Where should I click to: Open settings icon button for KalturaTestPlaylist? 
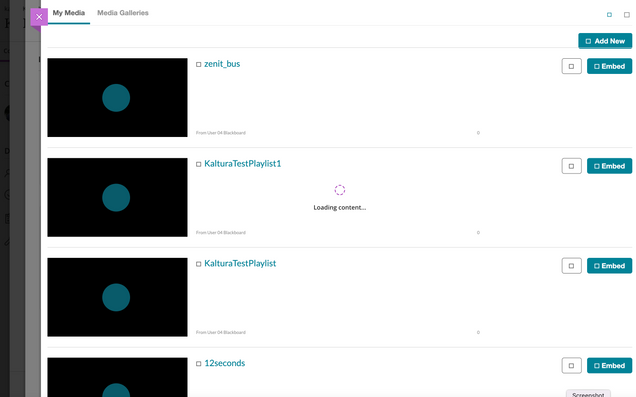coord(572,266)
